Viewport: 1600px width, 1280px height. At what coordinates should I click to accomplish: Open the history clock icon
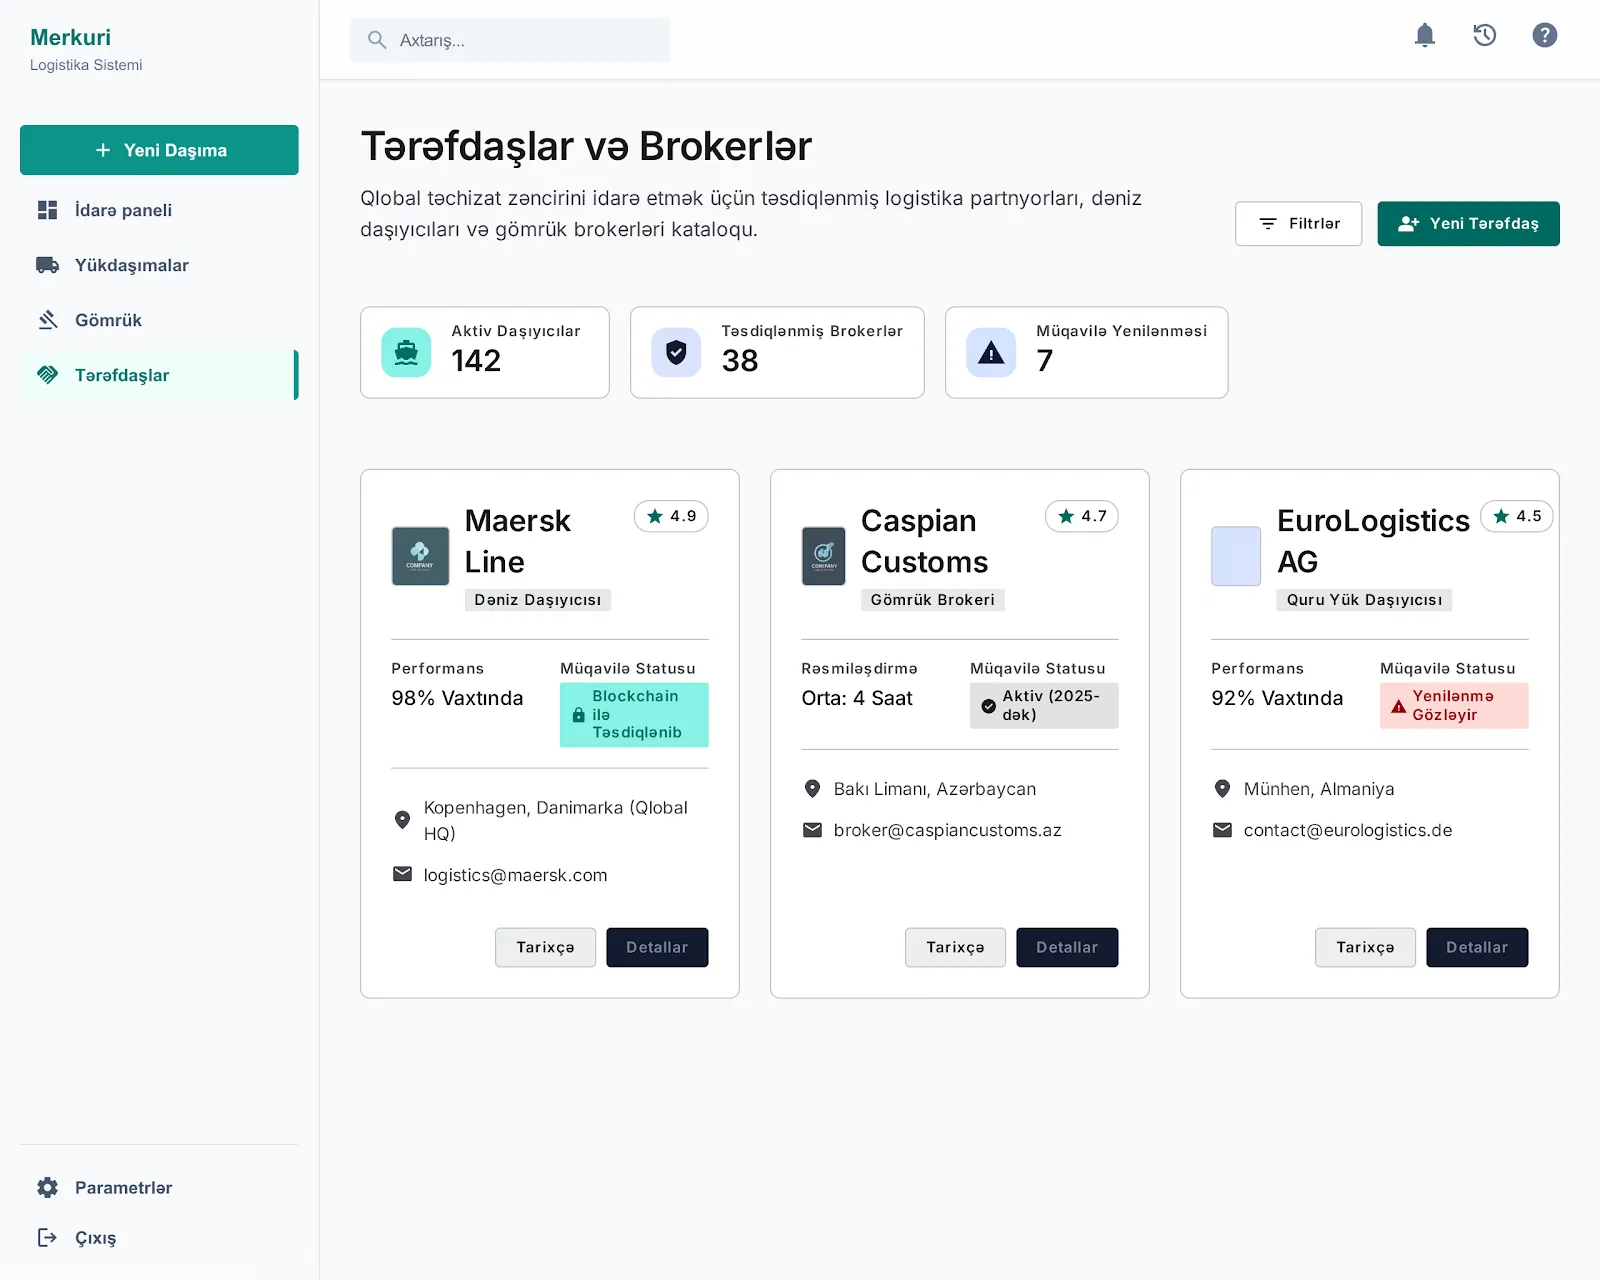(x=1485, y=36)
